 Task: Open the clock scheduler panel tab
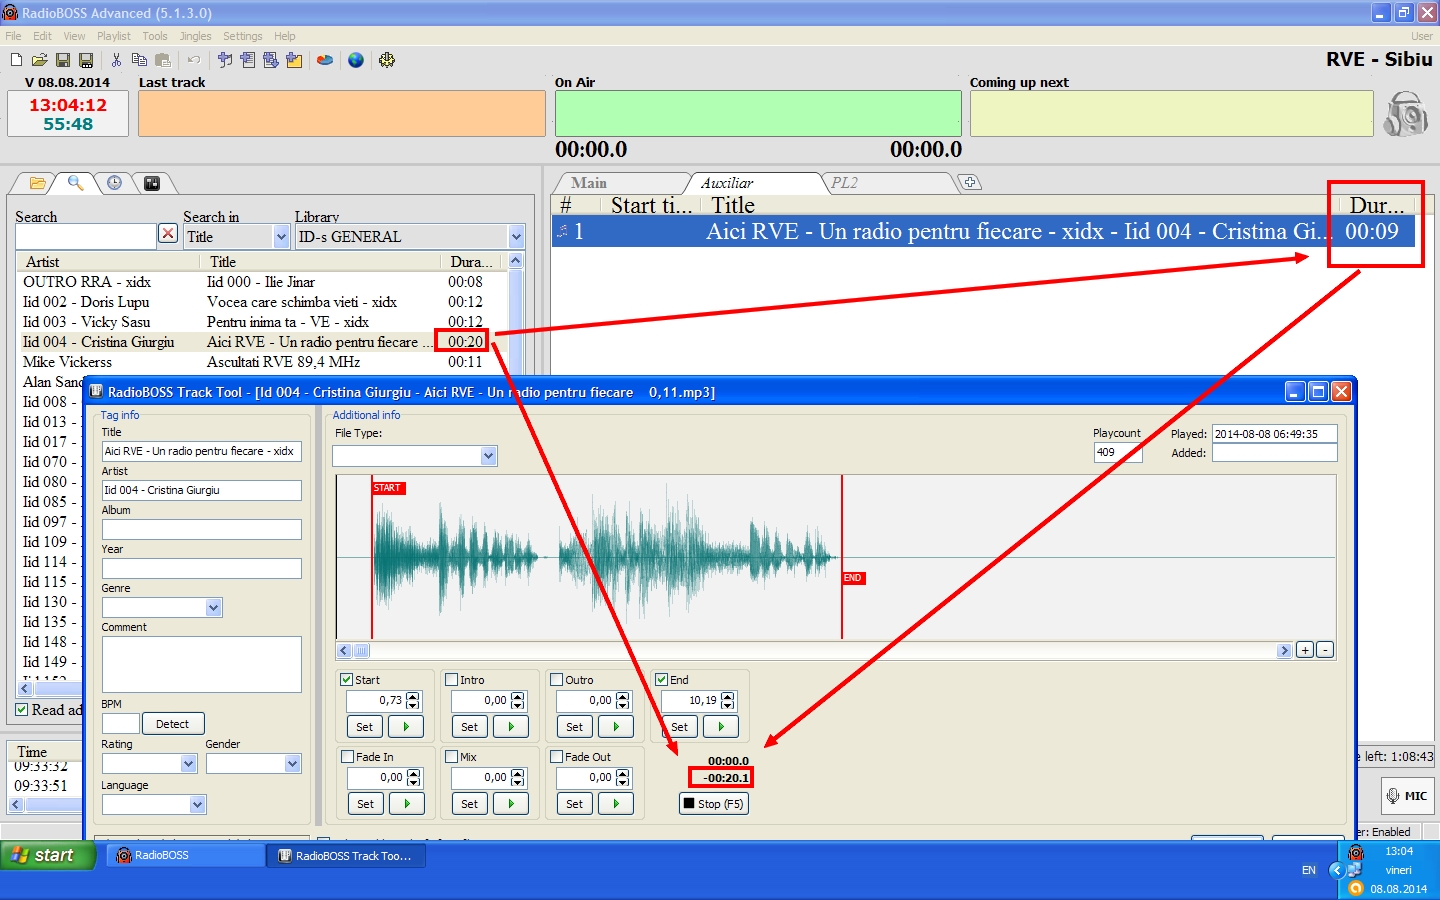click(x=114, y=183)
